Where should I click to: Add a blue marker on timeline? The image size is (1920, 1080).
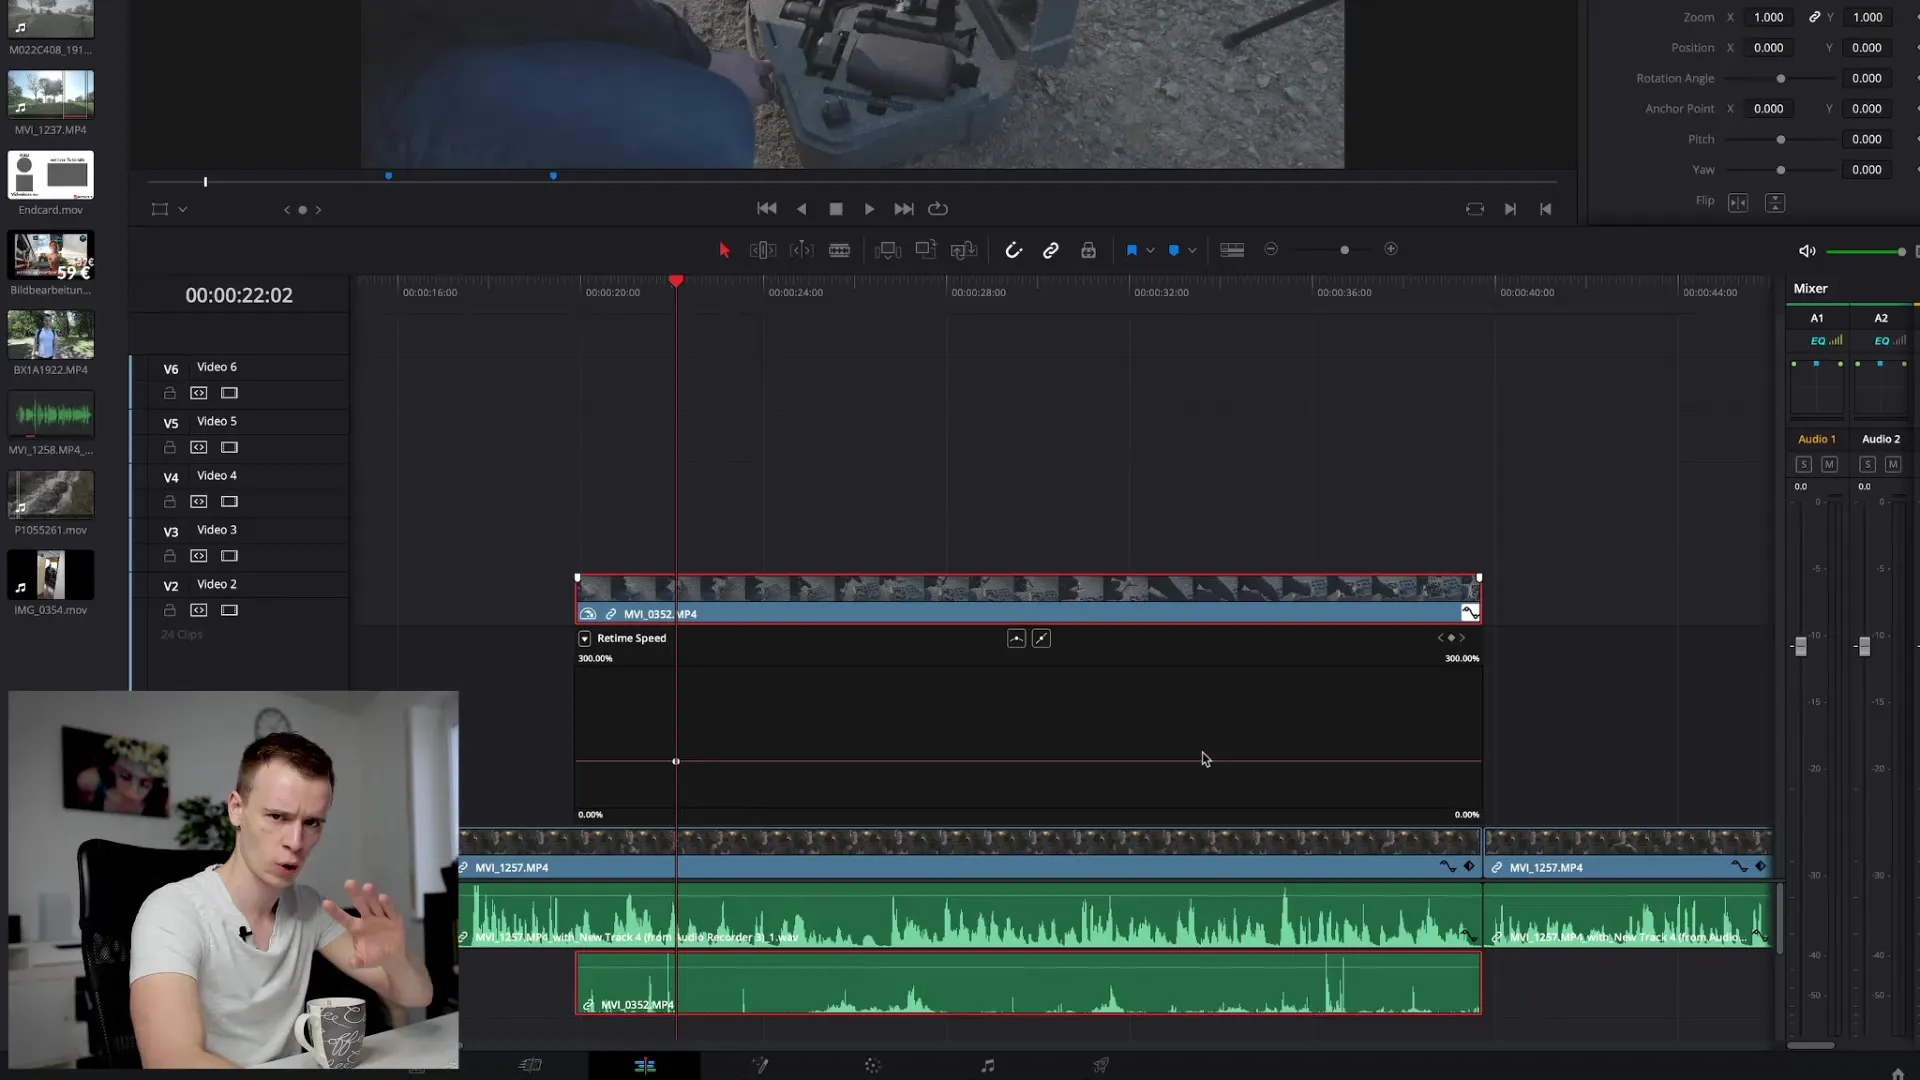pyautogui.click(x=1174, y=250)
